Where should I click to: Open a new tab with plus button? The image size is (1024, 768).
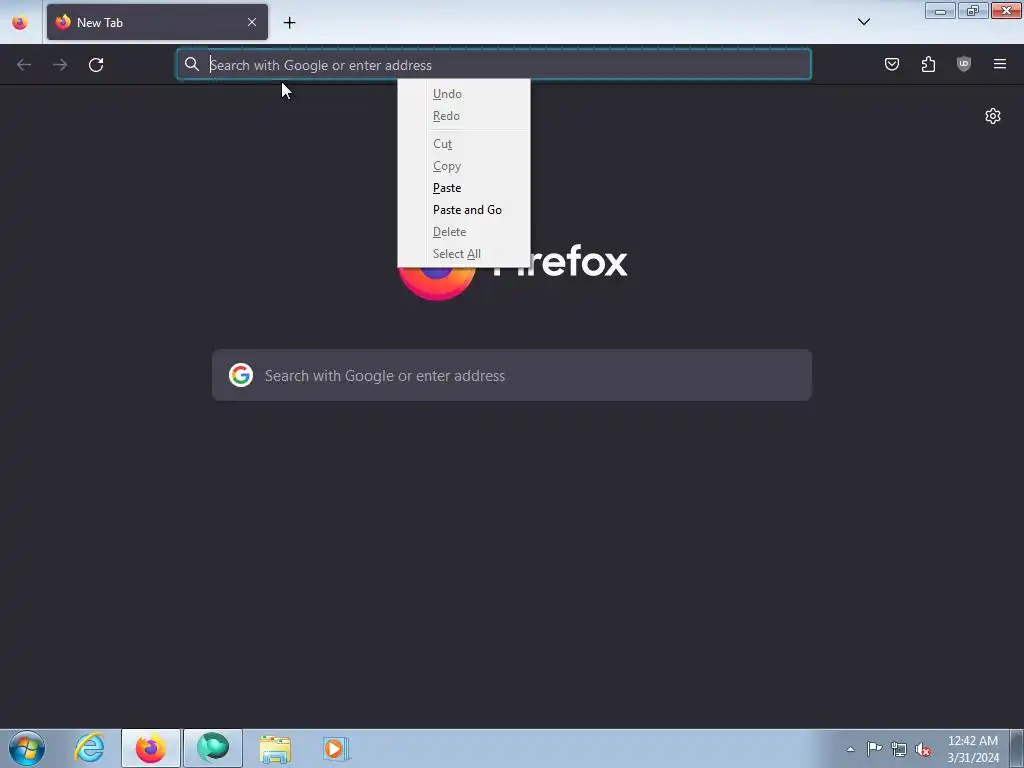tap(289, 22)
